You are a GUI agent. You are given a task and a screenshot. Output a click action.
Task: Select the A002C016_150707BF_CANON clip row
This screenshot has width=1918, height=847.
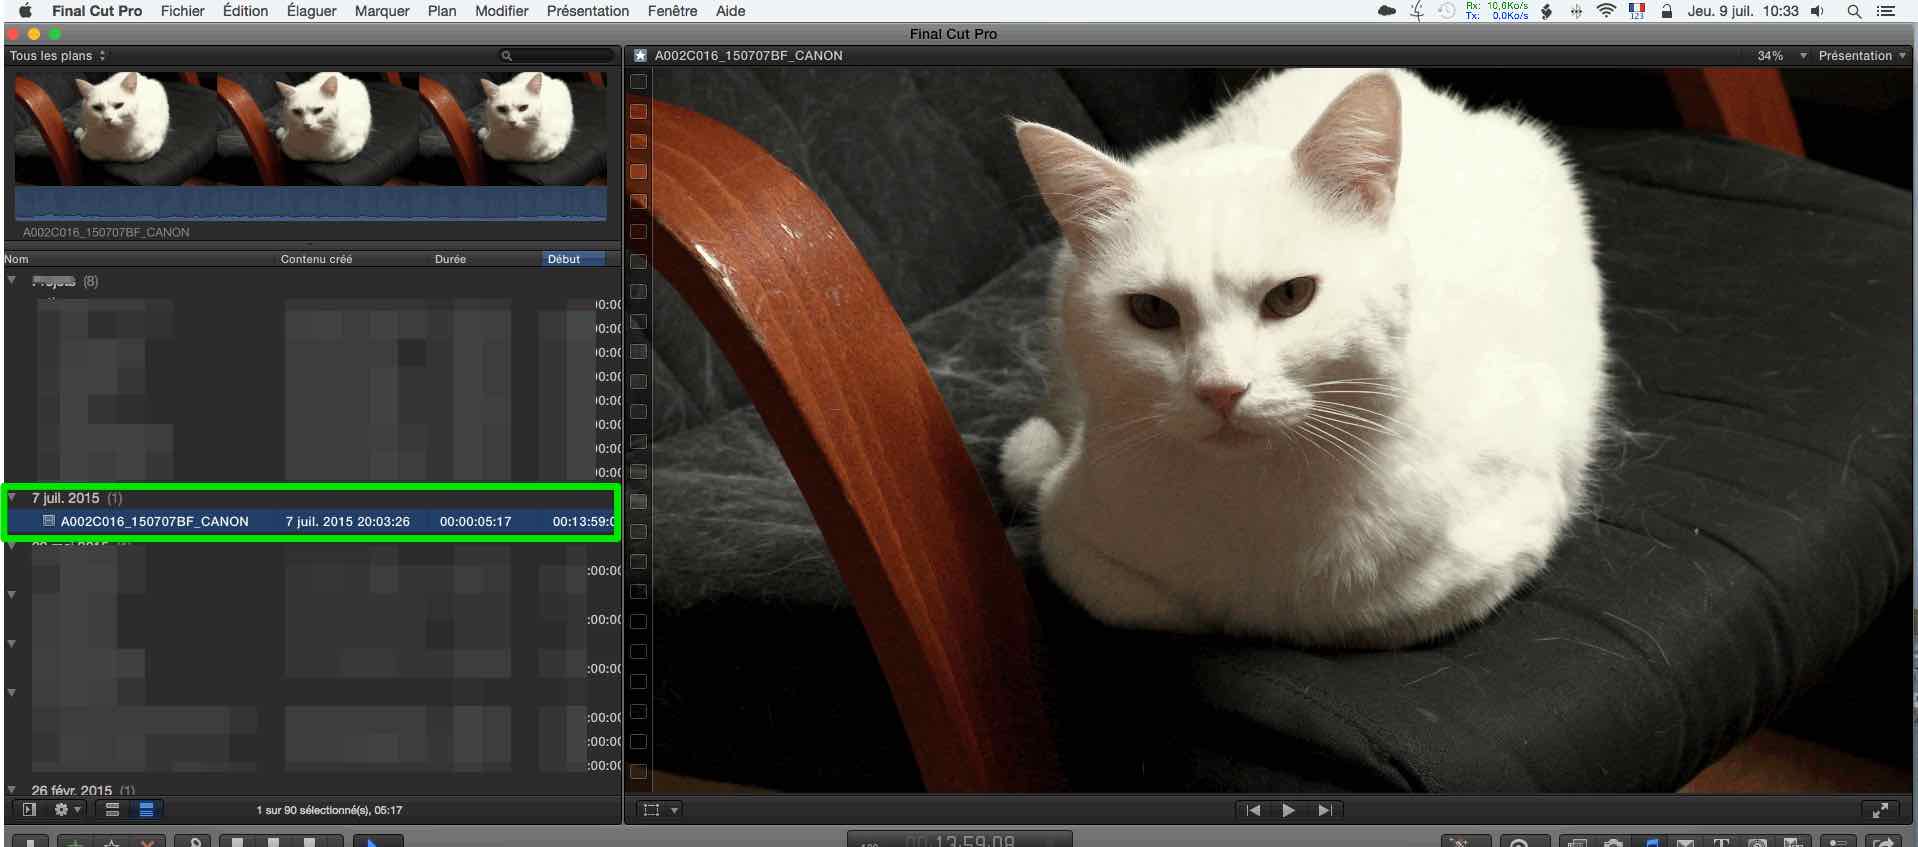[x=312, y=521]
